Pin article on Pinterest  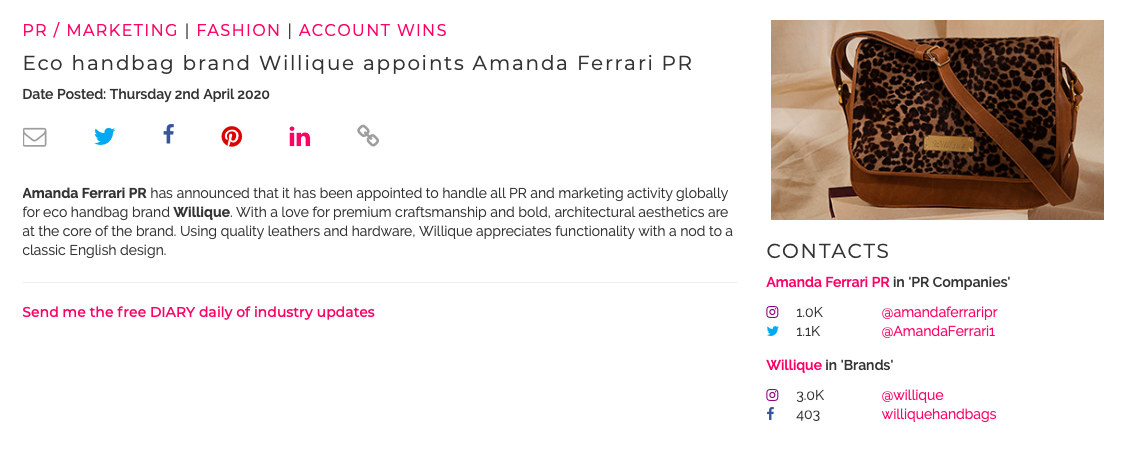coord(231,136)
